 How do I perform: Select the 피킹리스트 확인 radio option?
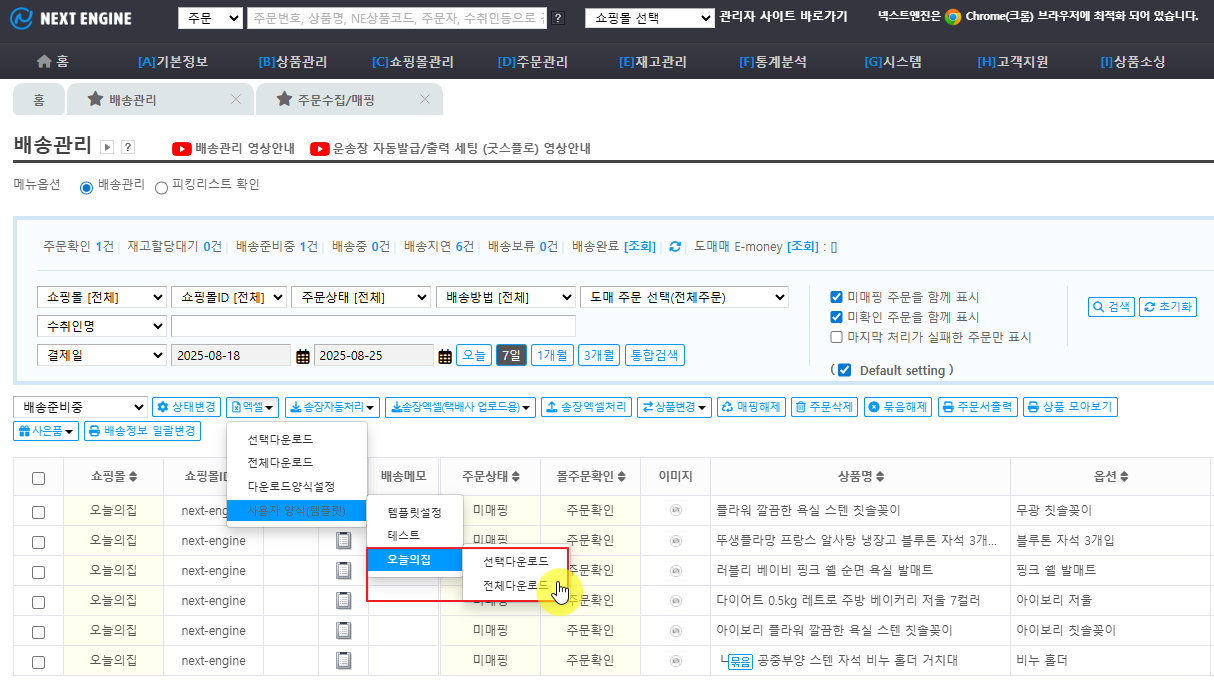coord(162,186)
